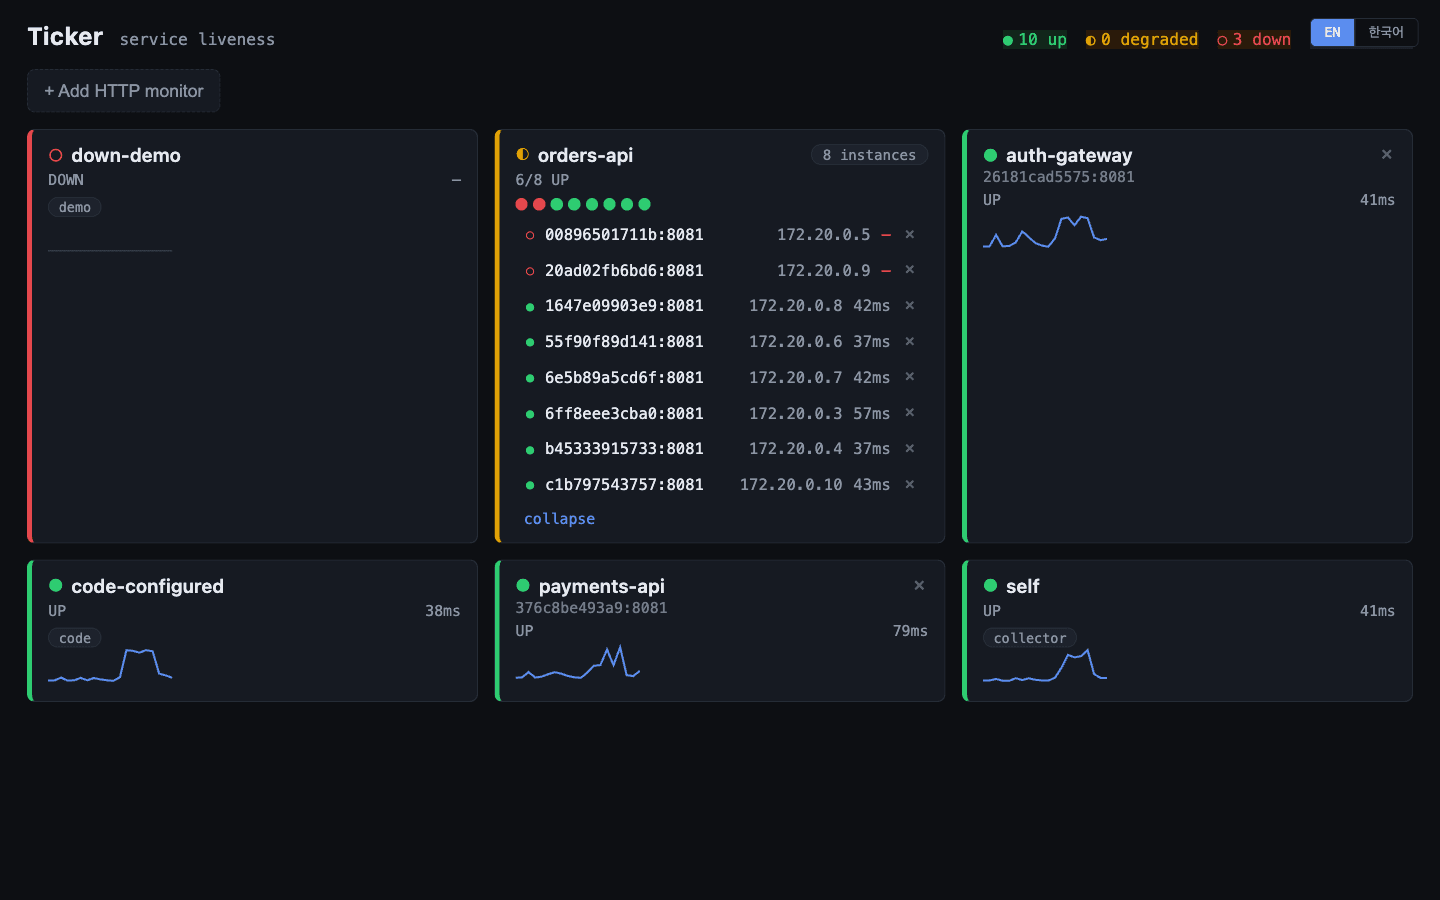Delete the auth-gateway monitor card
The width and height of the screenshot is (1440, 900).
click(x=1387, y=154)
